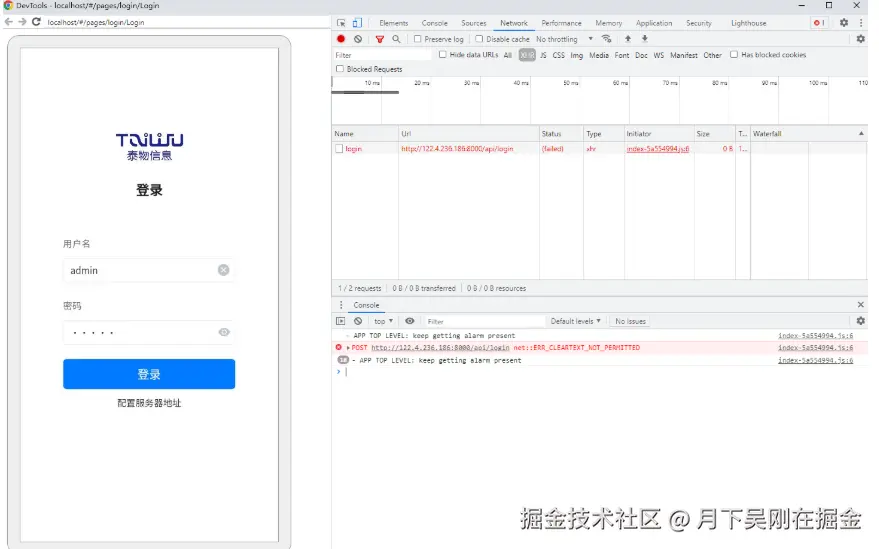Open the top context dropdown in console
This screenshot has width=879, height=549.
[383, 321]
